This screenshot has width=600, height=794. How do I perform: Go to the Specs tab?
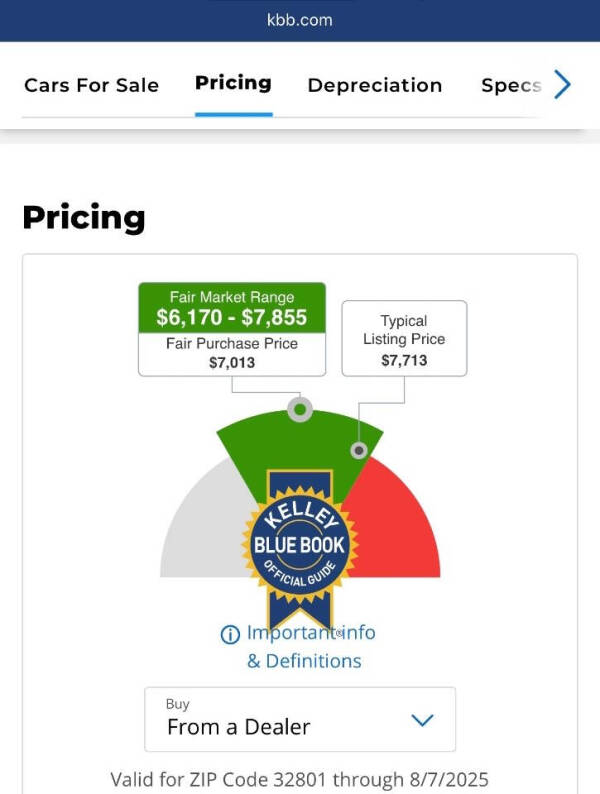[511, 85]
